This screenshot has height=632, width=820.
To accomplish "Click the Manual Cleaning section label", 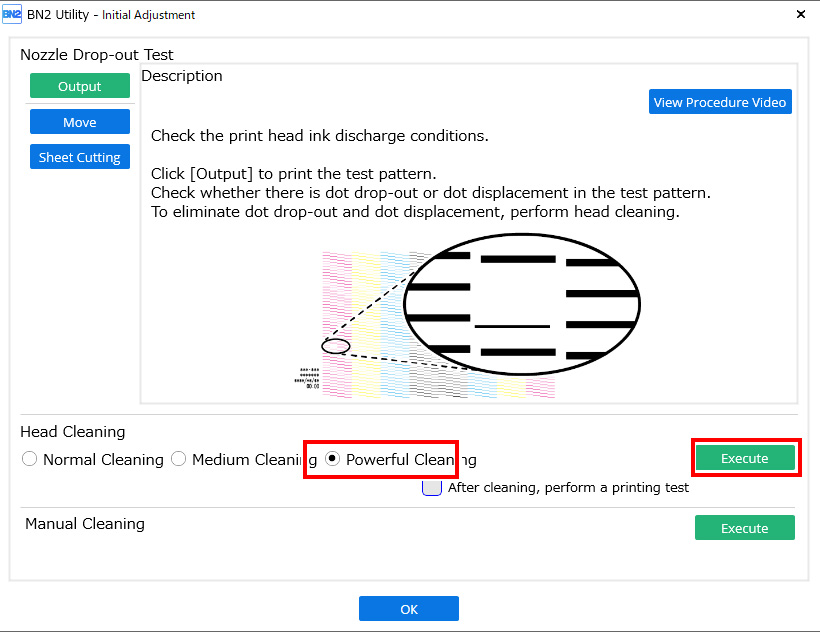I will pos(85,524).
